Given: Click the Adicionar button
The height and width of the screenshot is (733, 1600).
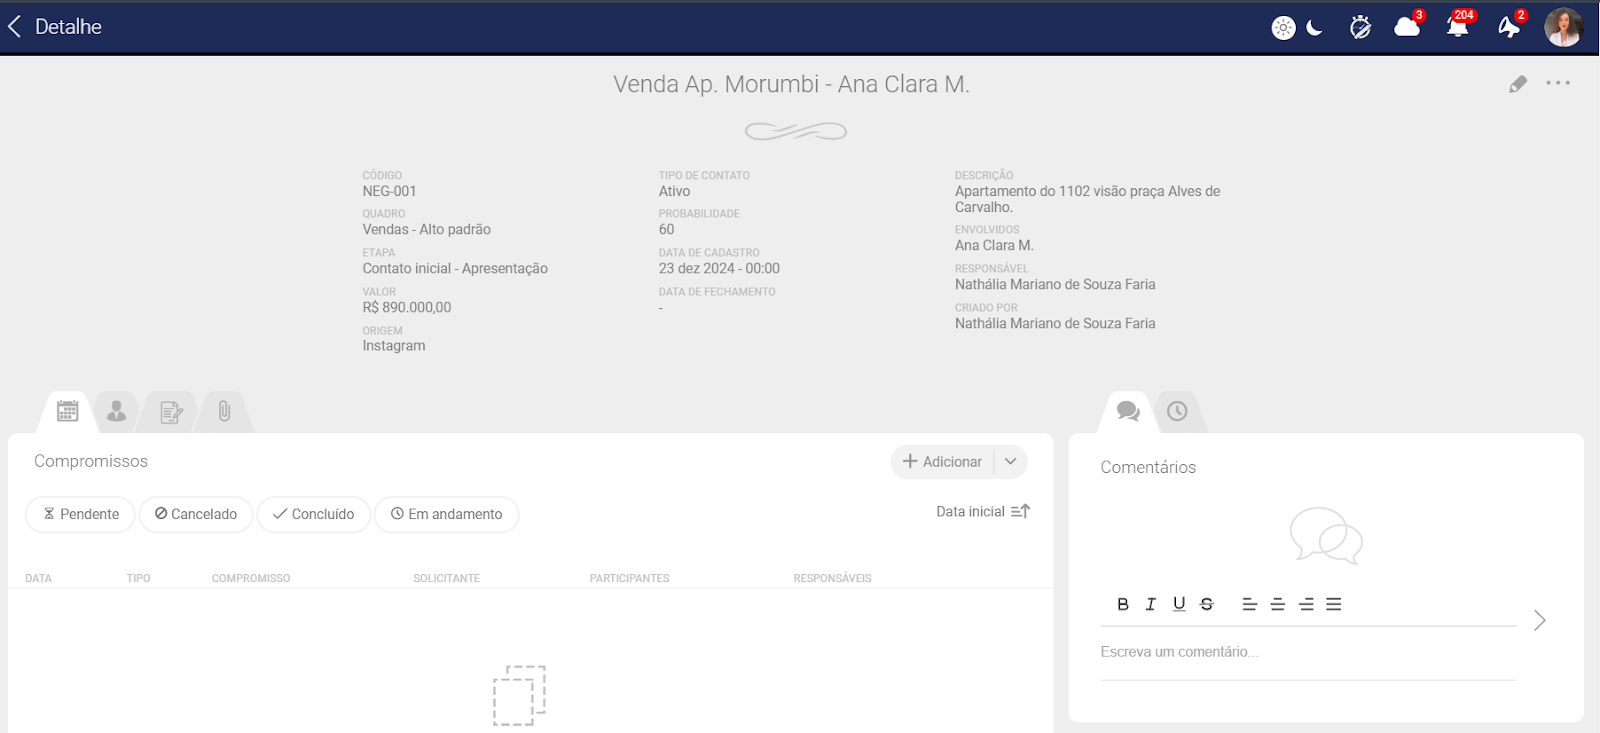Looking at the screenshot, I should 942,462.
